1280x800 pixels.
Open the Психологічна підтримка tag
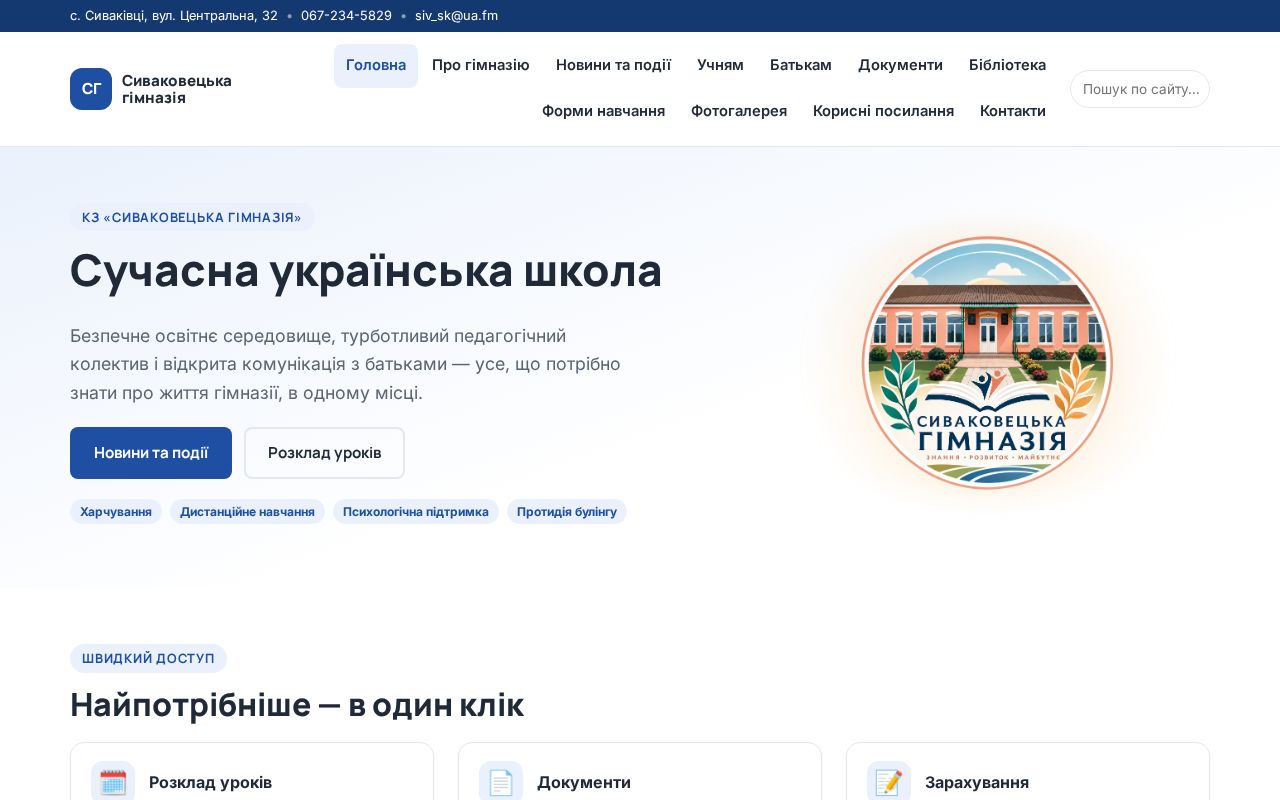(x=416, y=512)
